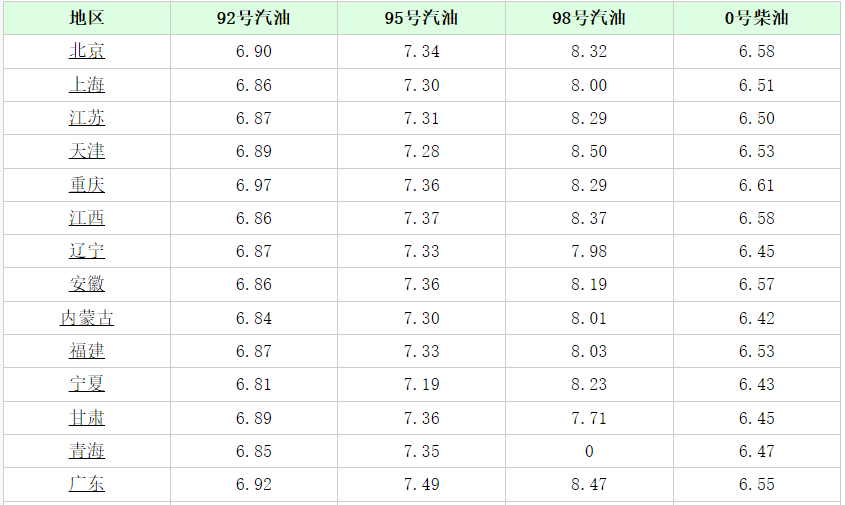Open the 内蒙古 region link
845x505 pixels.
87,318
